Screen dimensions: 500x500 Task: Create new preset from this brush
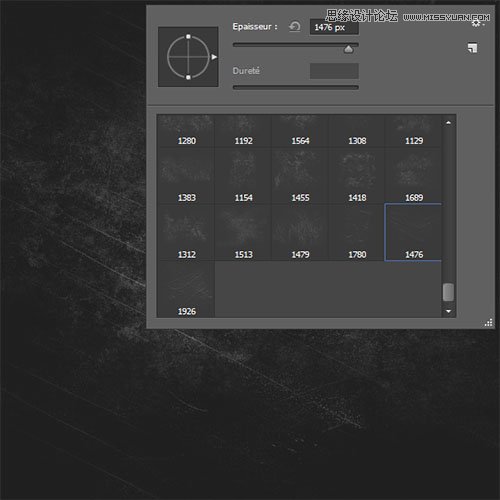tap(472, 48)
